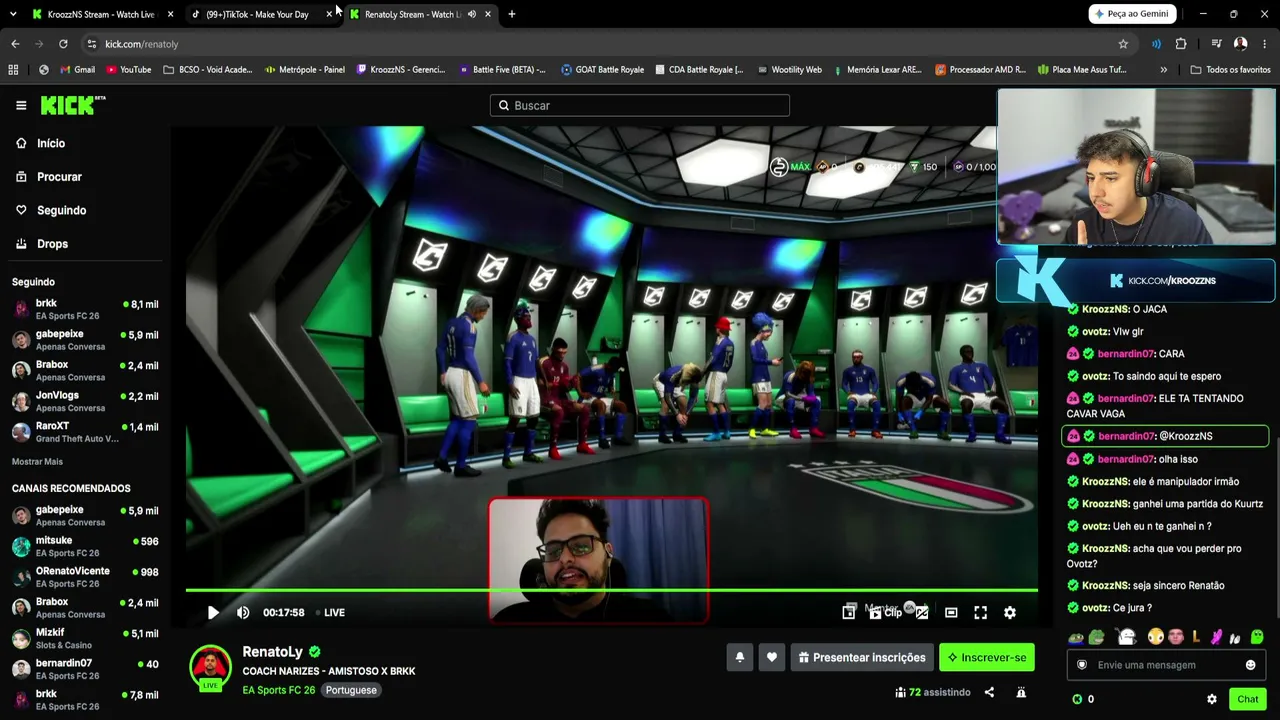Click the Kick points balance icon
1280x720 pixels.
(x=1077, y=699)
